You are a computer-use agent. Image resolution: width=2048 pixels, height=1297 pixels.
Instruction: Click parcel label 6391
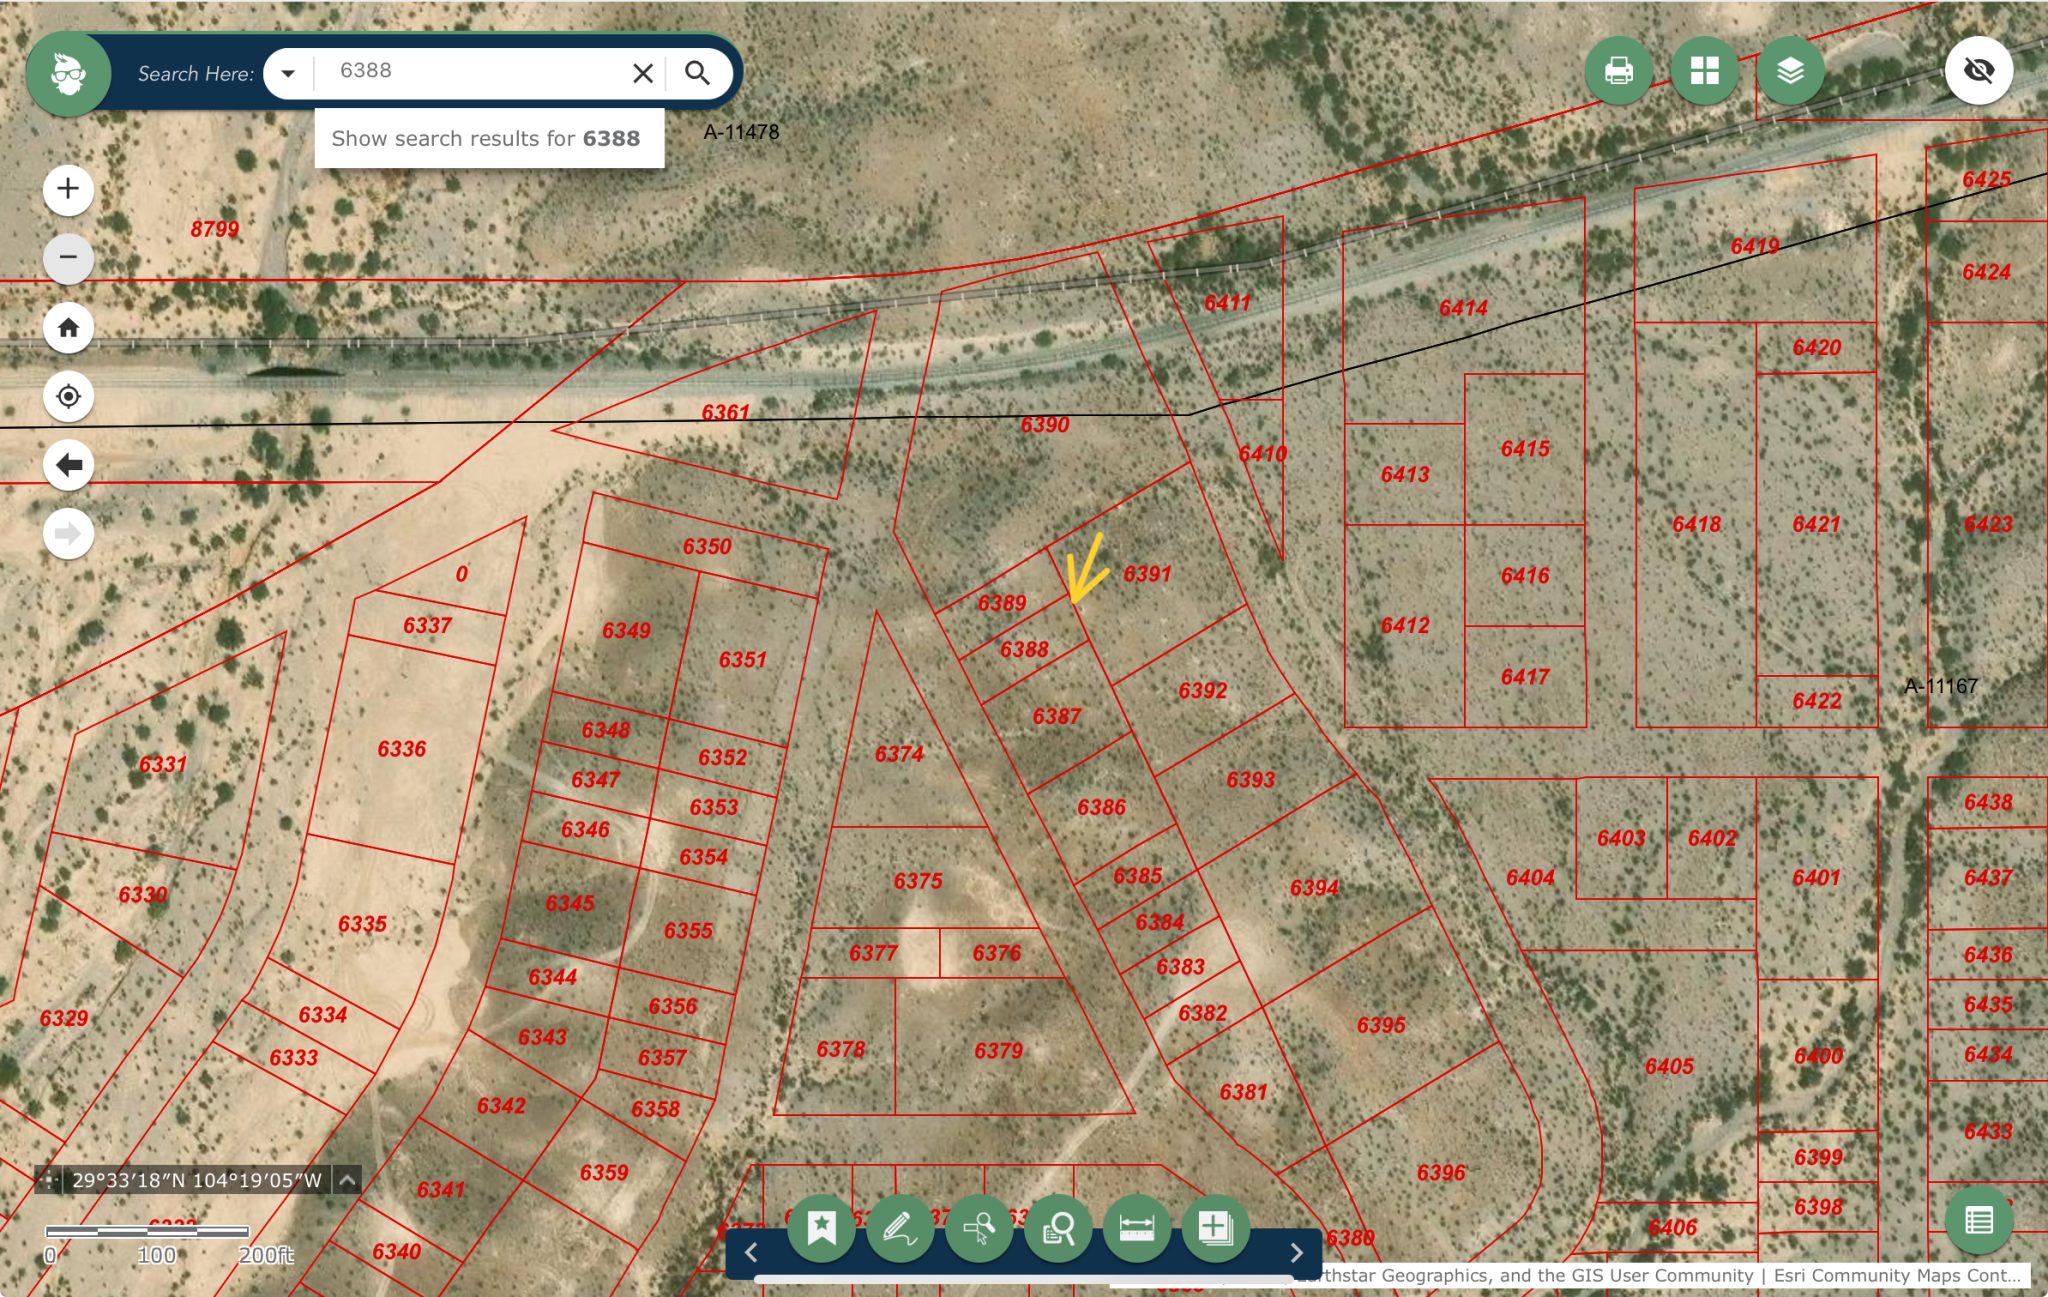point(1147,574)
